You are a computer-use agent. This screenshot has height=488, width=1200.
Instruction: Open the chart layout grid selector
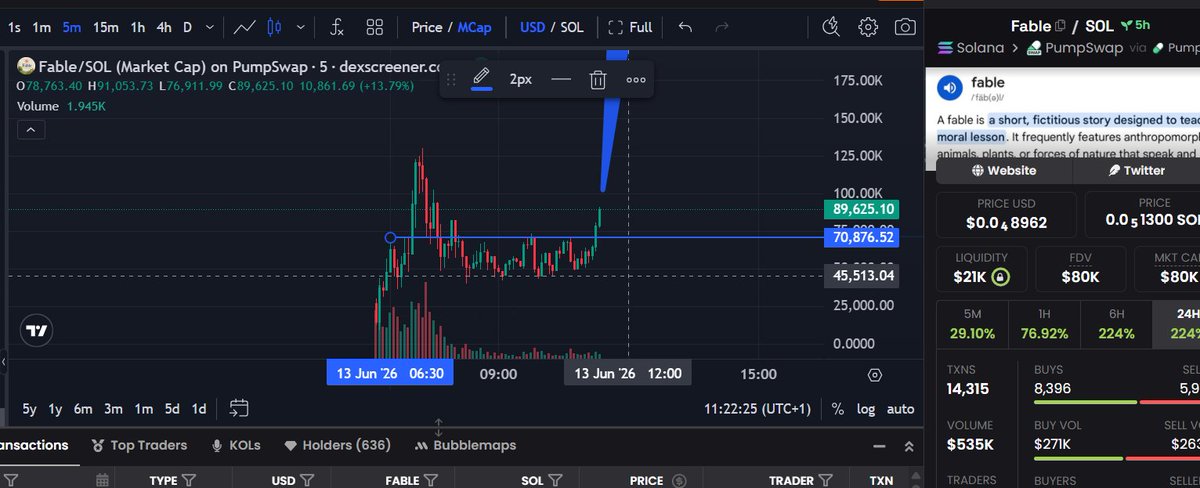pos(375,27)
